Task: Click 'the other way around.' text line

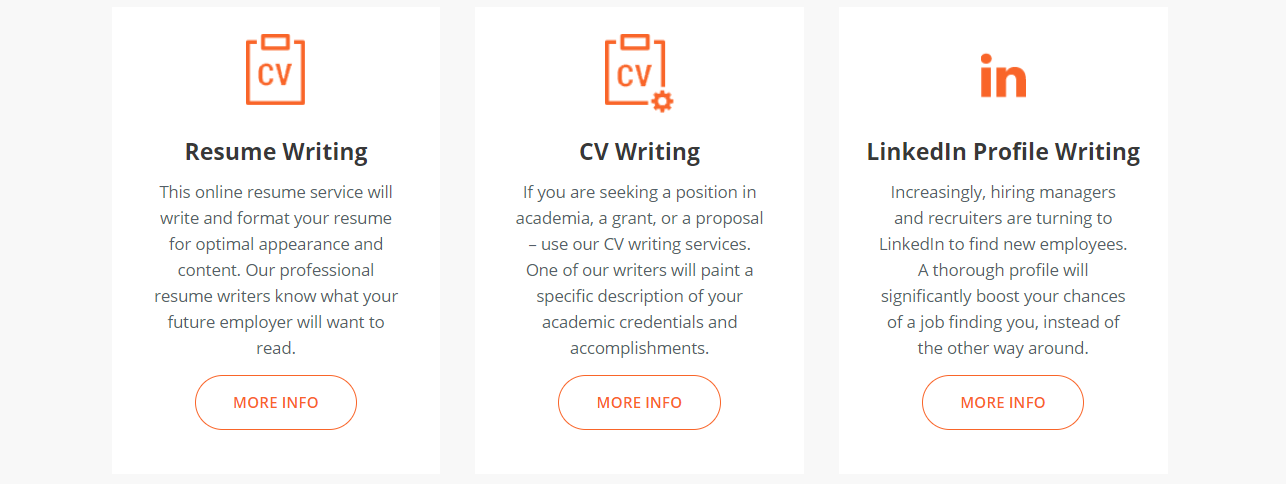Action: (1003, 348)
